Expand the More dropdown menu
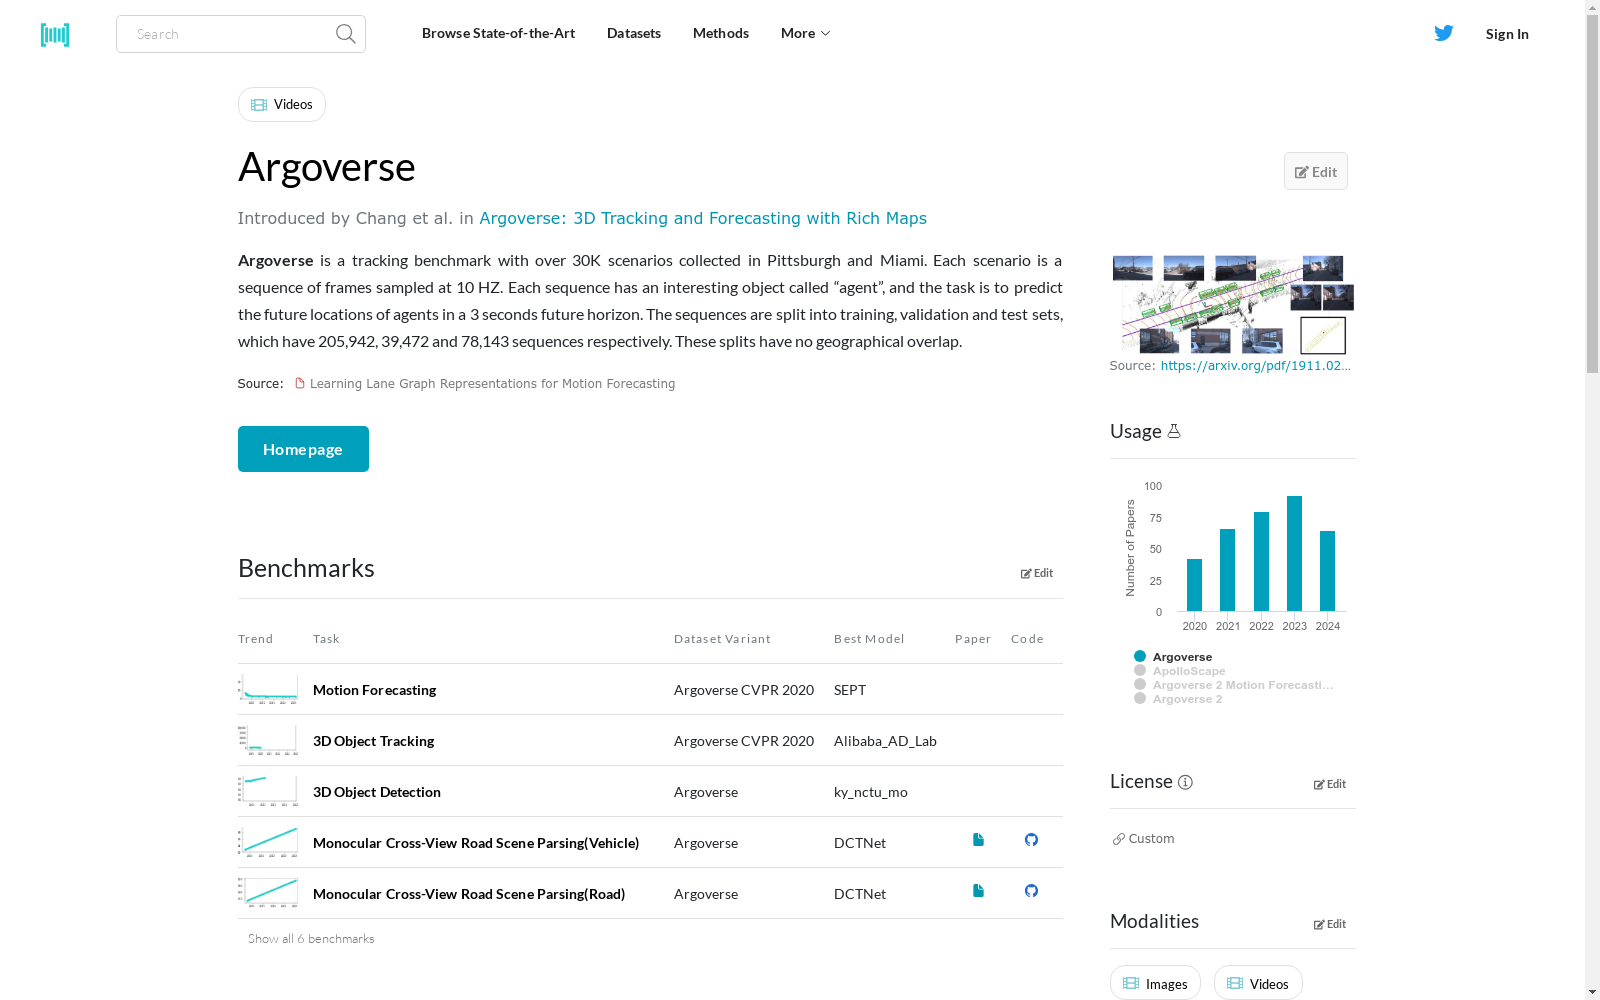1600x1000 pixels. click(805, 33)
